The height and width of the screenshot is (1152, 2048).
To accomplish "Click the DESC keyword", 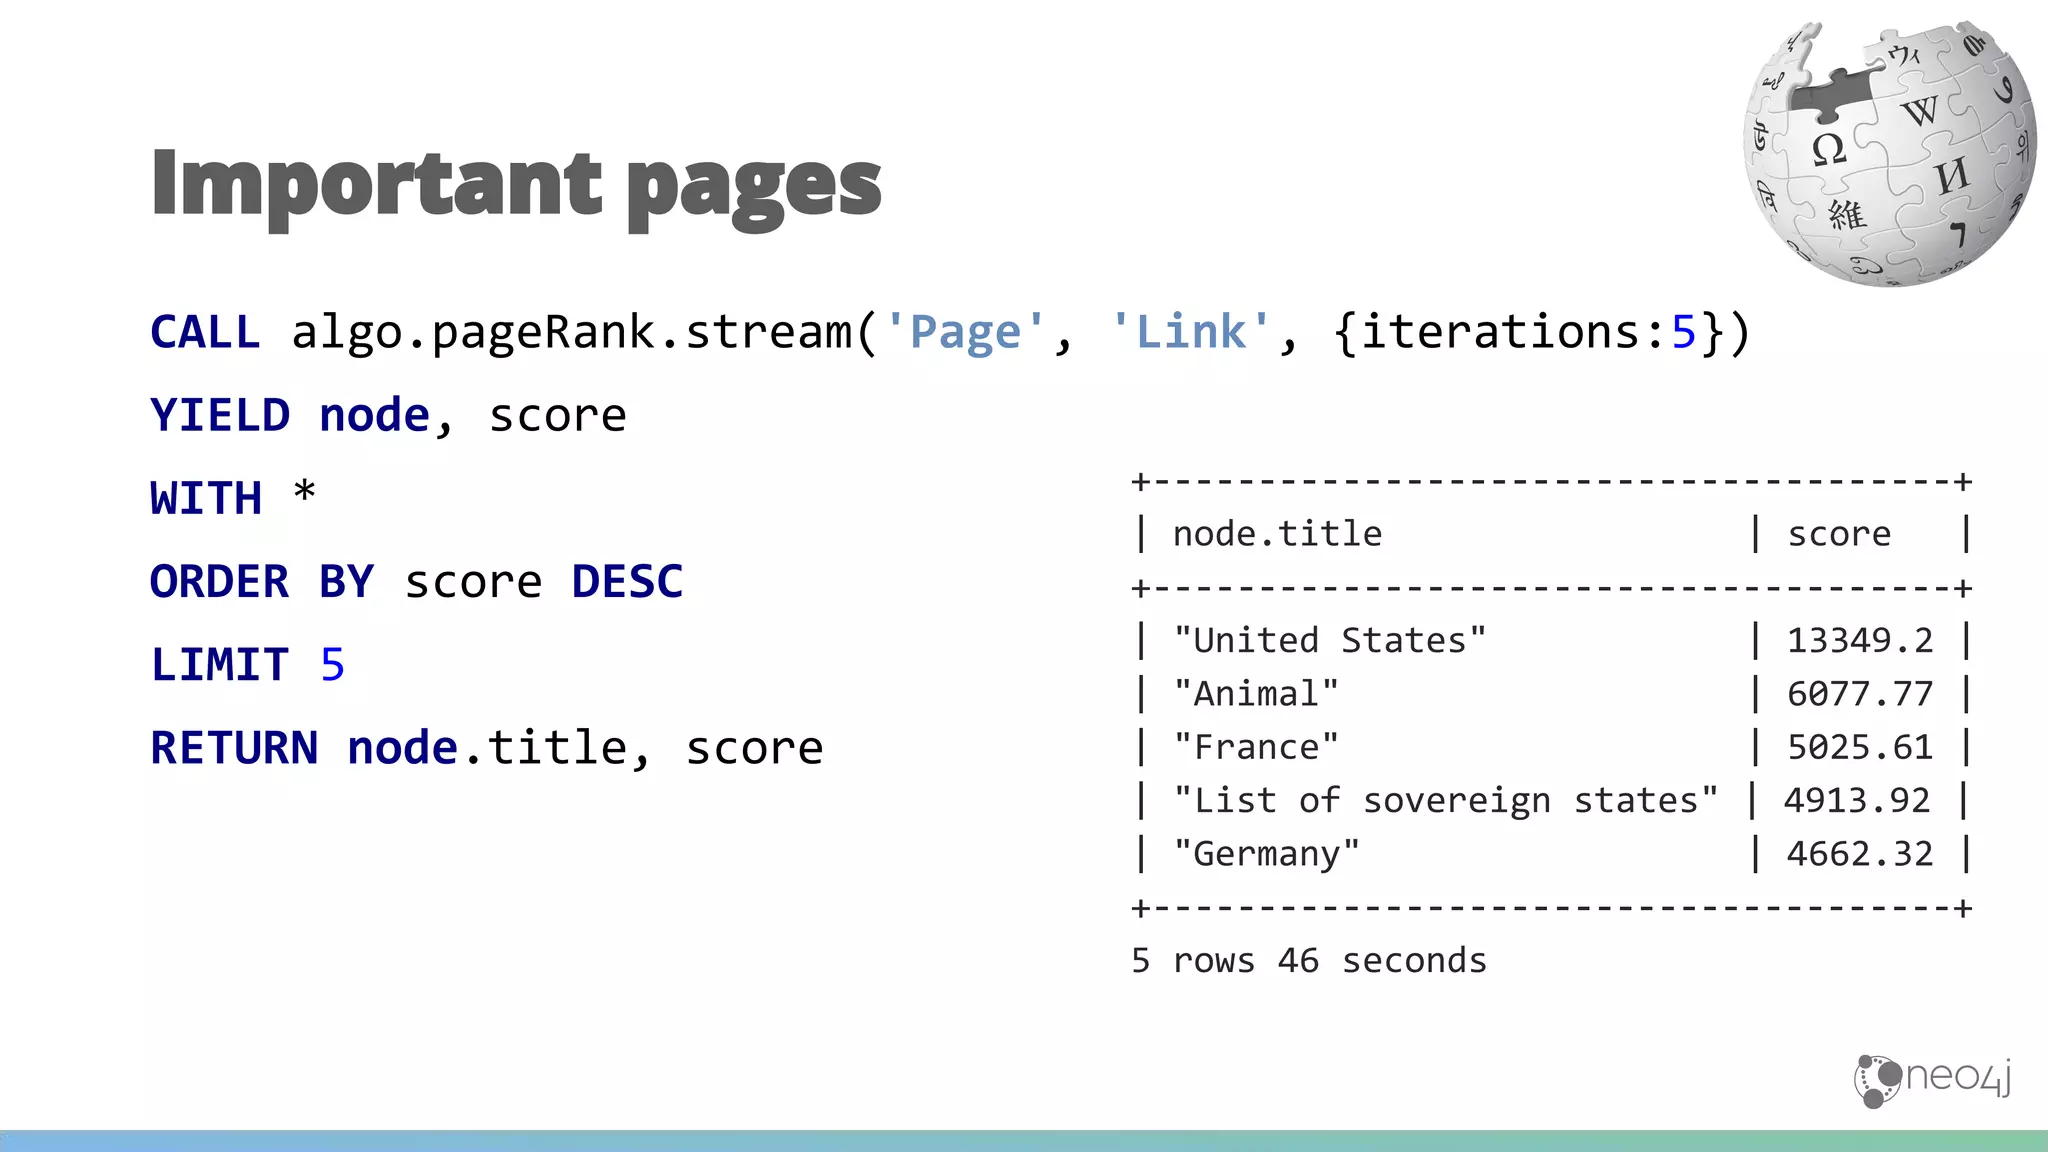I will point(628,581).
